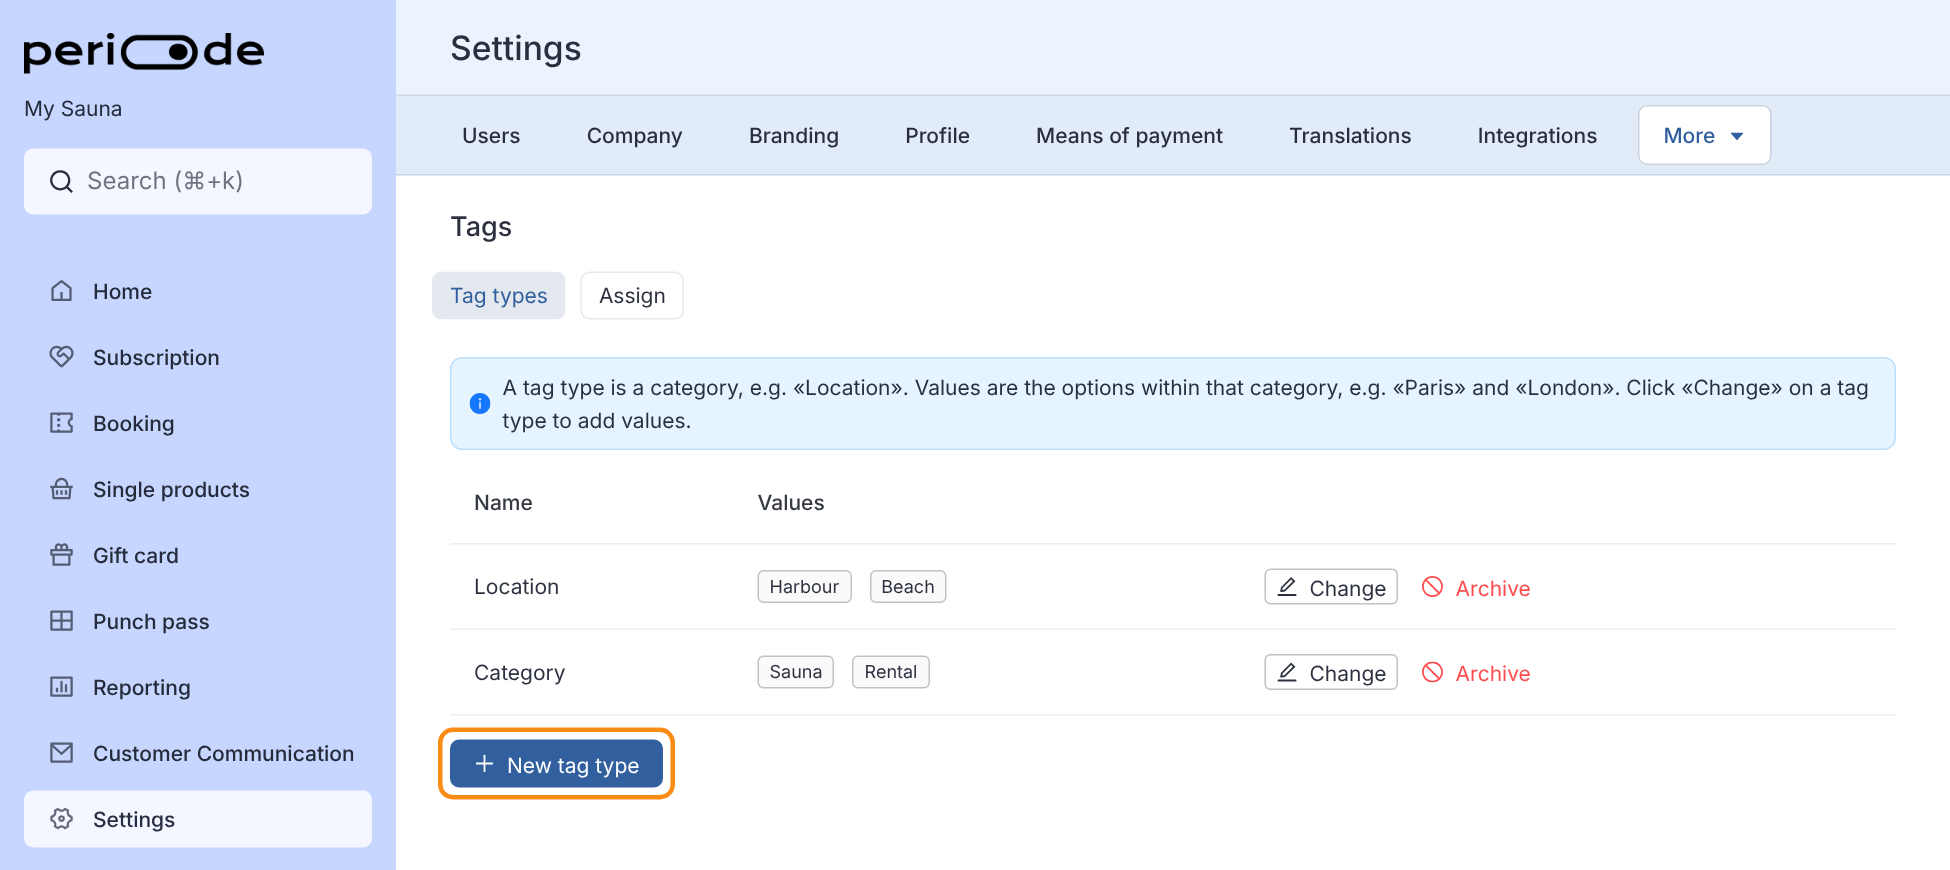Click the Punch pass grid icon
The image size is (1950, 870).
[x=62, y=621]
